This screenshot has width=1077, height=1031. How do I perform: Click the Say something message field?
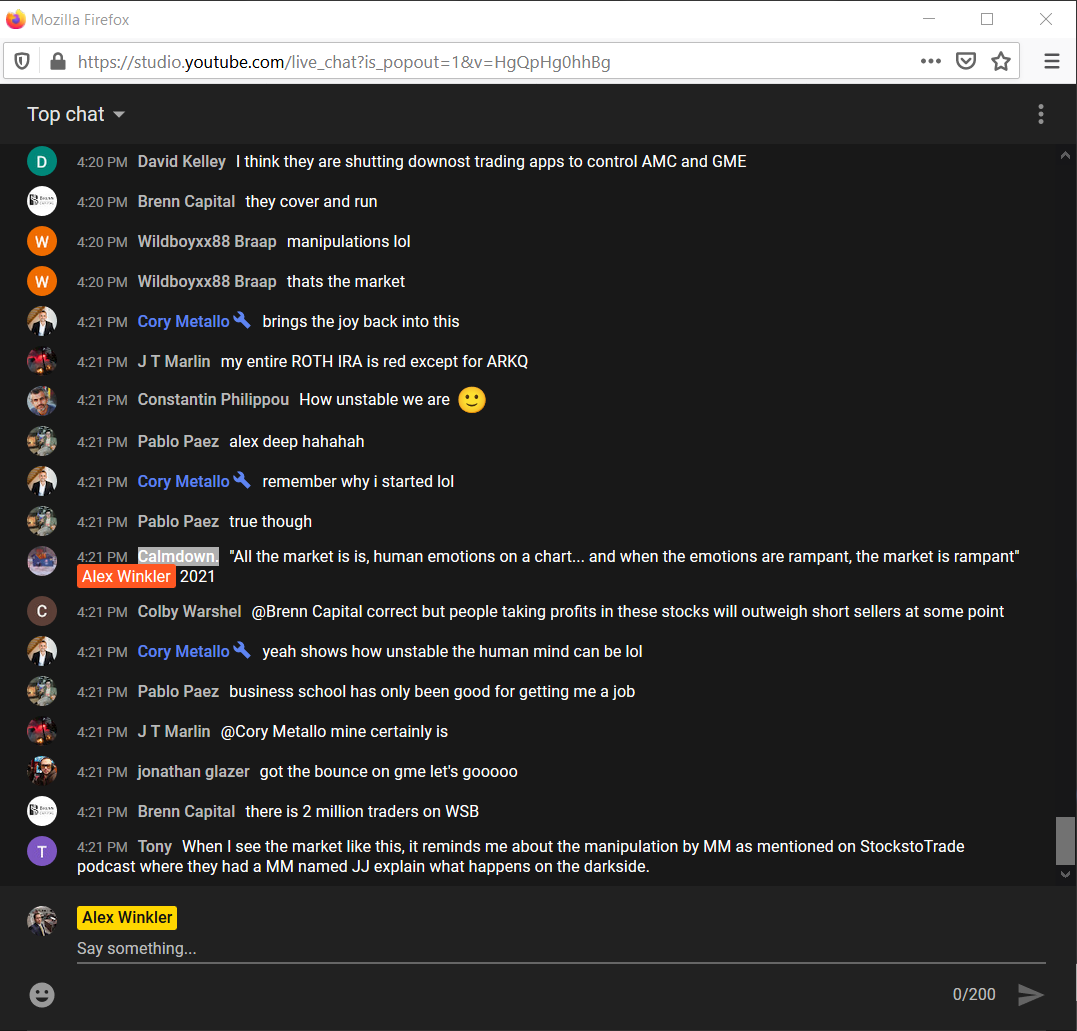click(x=560, y=948)
